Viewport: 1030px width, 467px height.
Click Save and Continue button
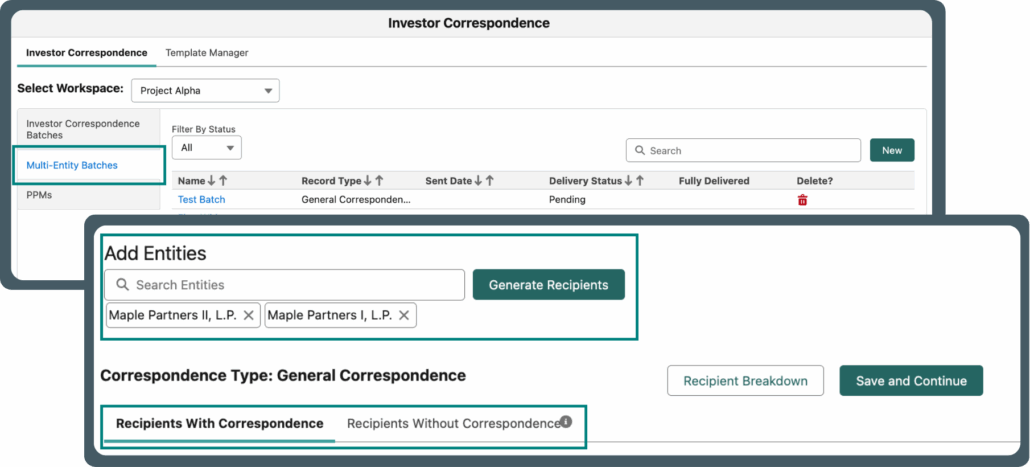point(911,381)
